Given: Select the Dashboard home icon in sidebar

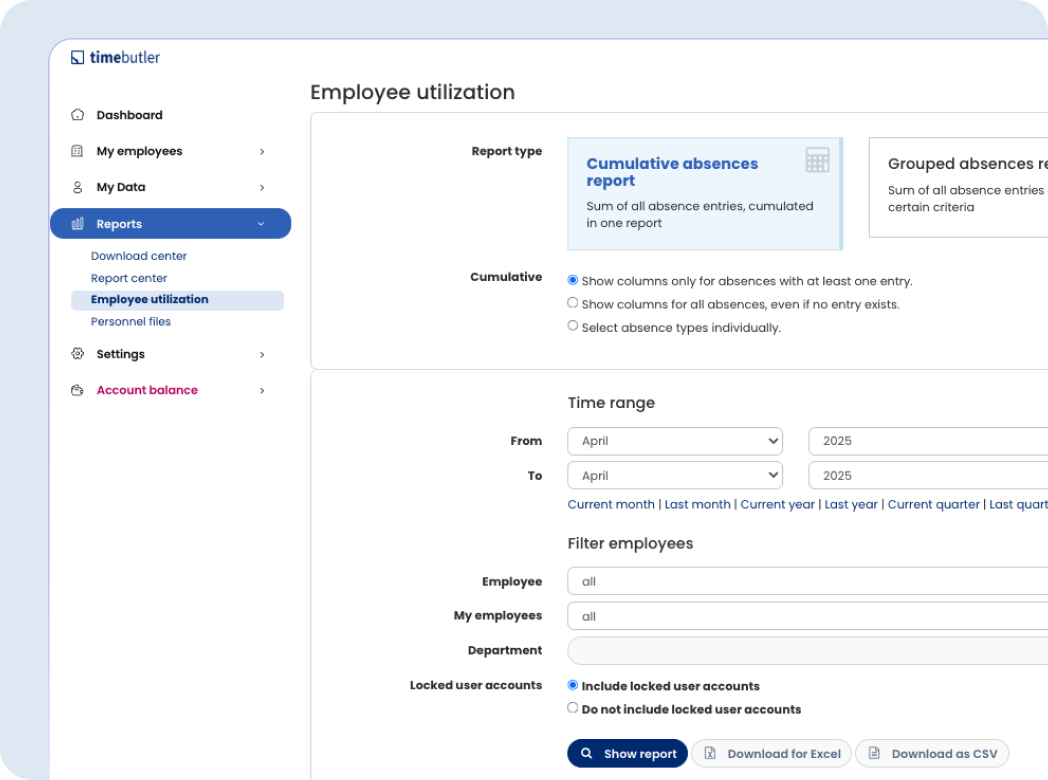Looking at the screenshot, I should click(x=77, y=115).
